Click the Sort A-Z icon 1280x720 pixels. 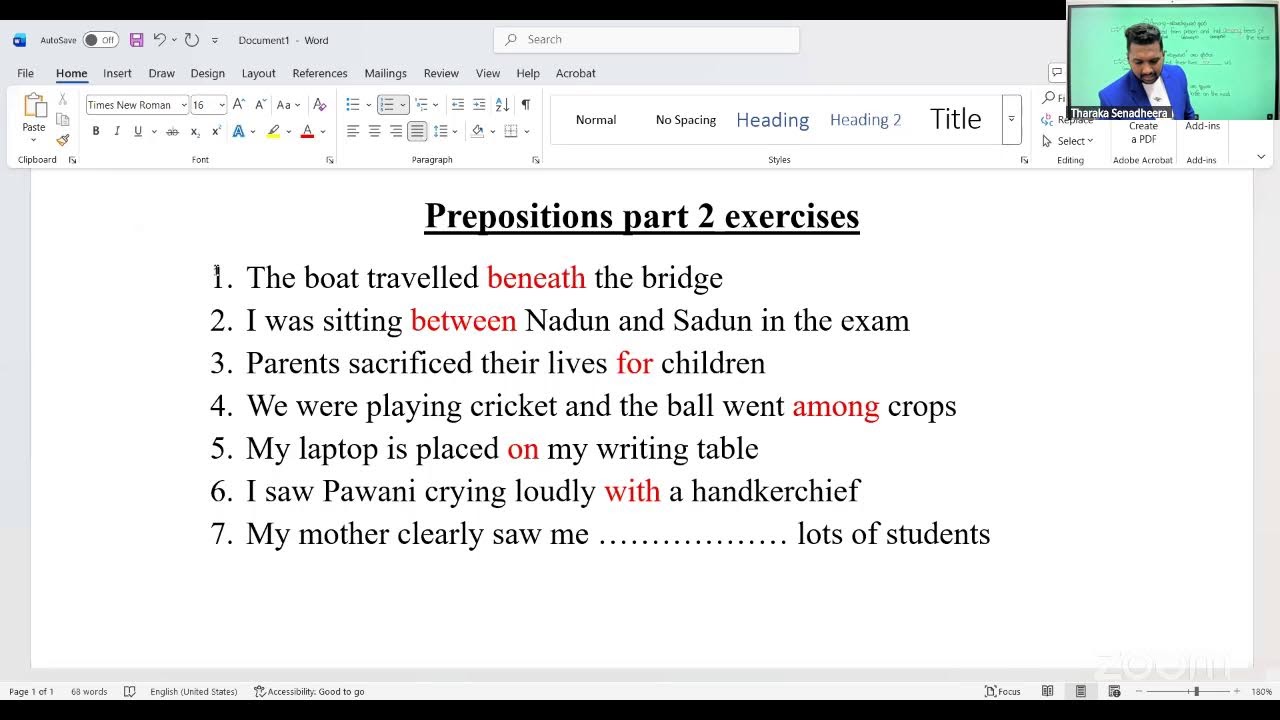click(502, 104)
